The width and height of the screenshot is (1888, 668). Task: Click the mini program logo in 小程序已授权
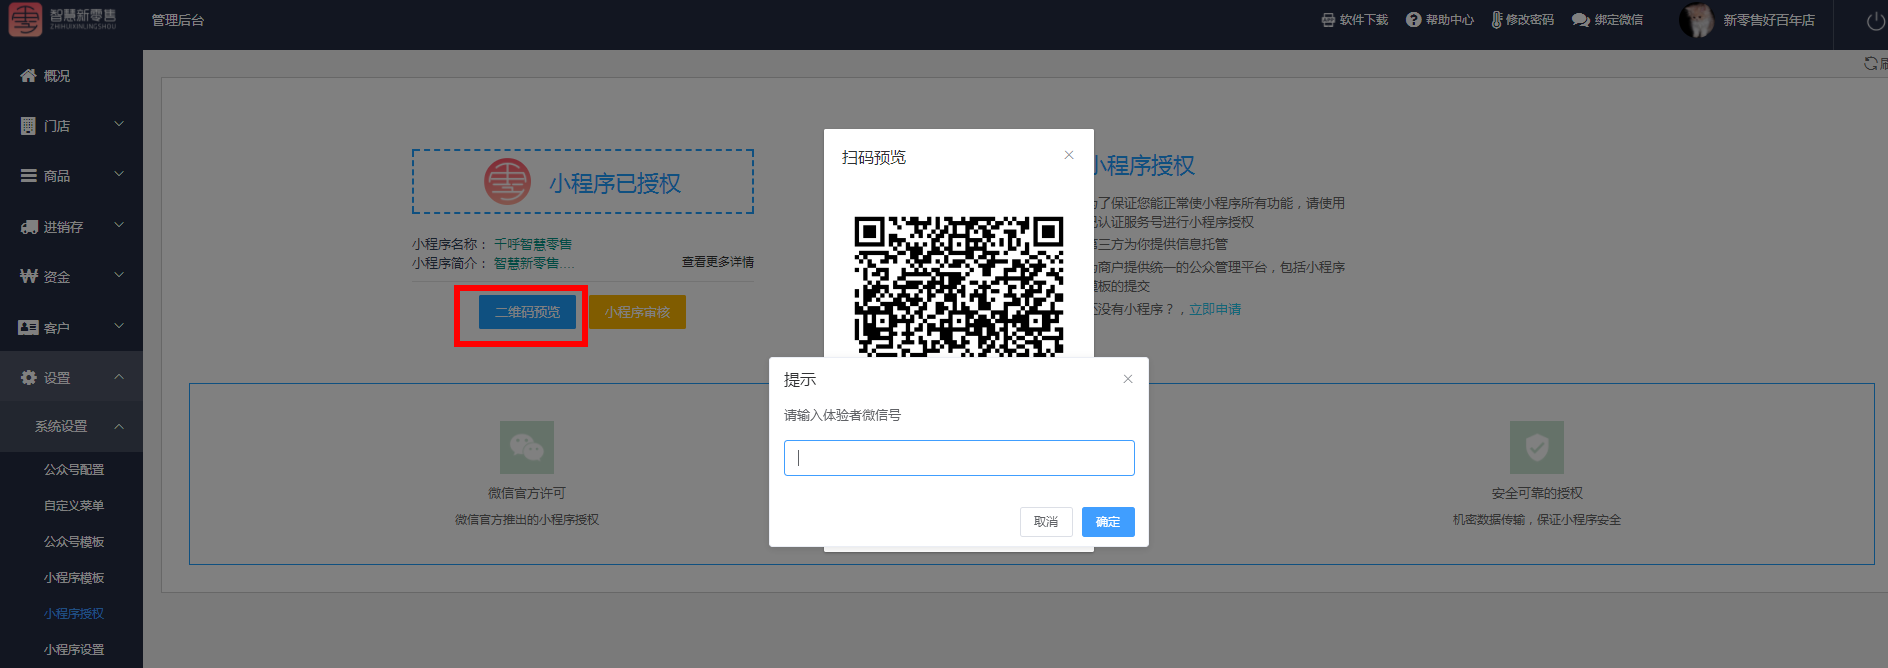[508, 182]
